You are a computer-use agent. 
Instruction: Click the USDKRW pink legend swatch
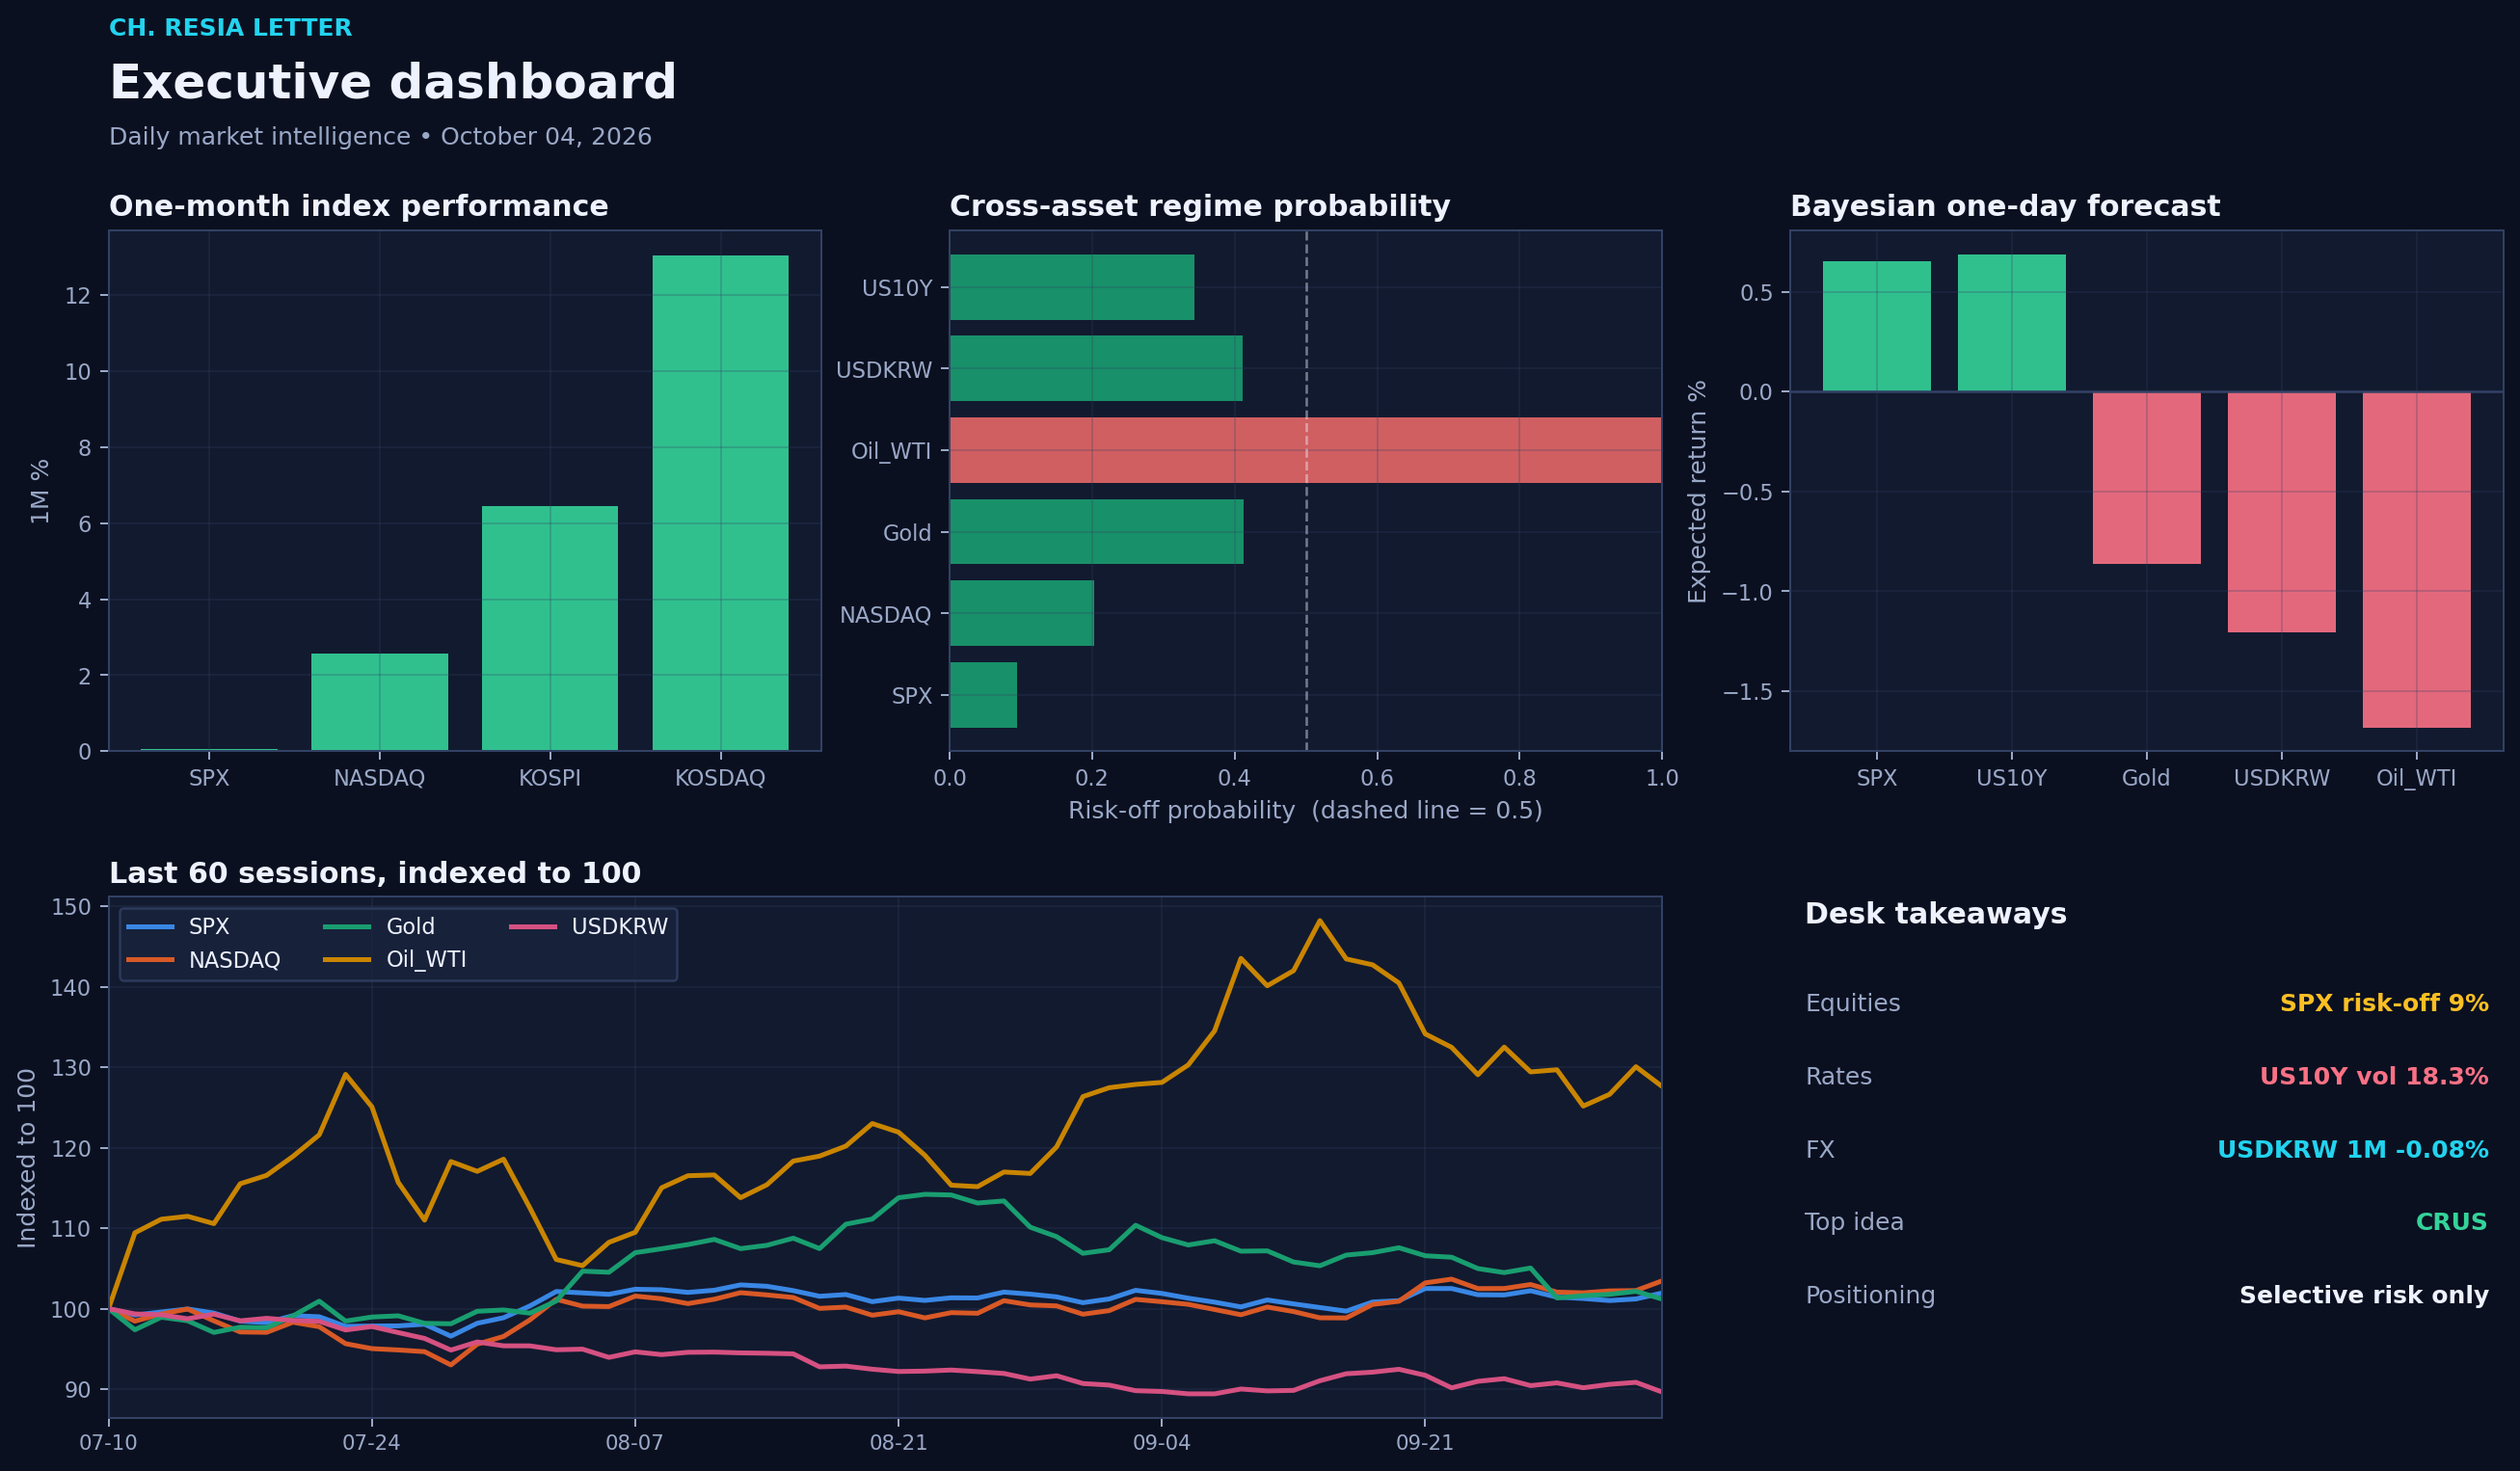(x=533, y=927)
